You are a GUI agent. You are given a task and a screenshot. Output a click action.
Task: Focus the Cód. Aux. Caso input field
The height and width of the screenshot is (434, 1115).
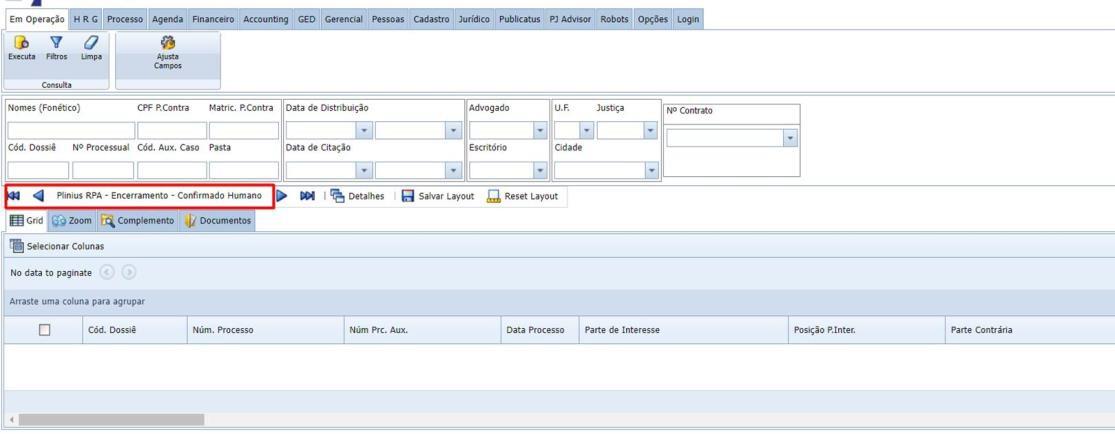pyautogui.click(x=172, y=171)
